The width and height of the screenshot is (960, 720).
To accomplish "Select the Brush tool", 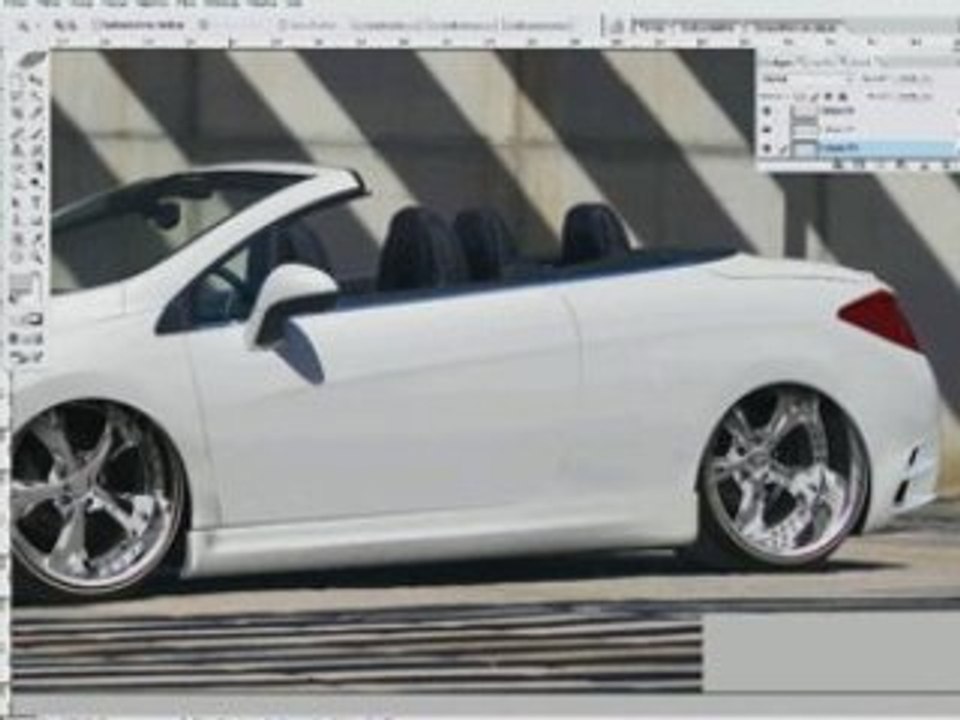I will point(36,132).
